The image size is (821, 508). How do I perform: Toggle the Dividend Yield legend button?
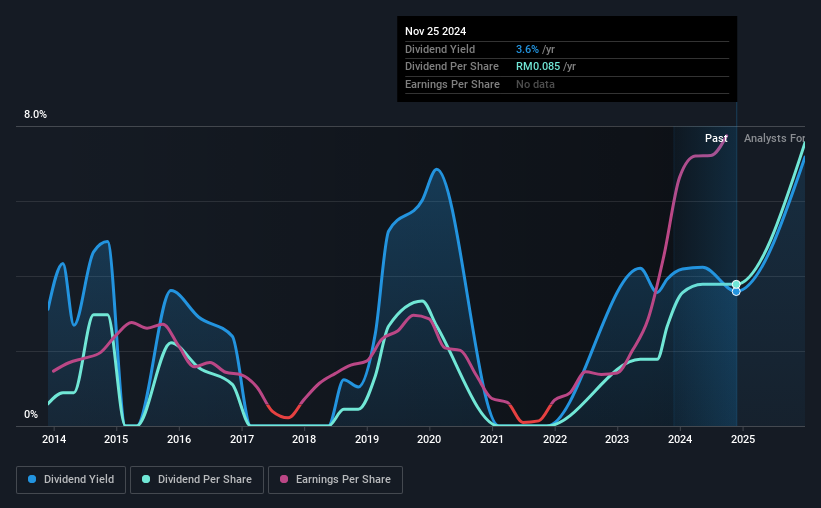point(71,480)
